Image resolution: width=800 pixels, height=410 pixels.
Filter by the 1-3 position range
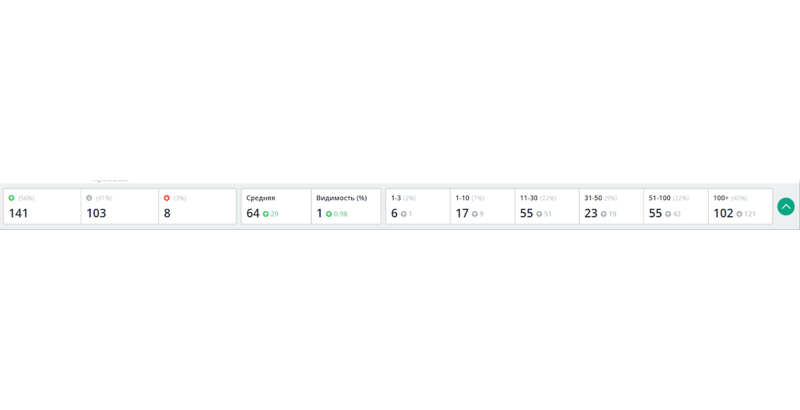(418, 207)
